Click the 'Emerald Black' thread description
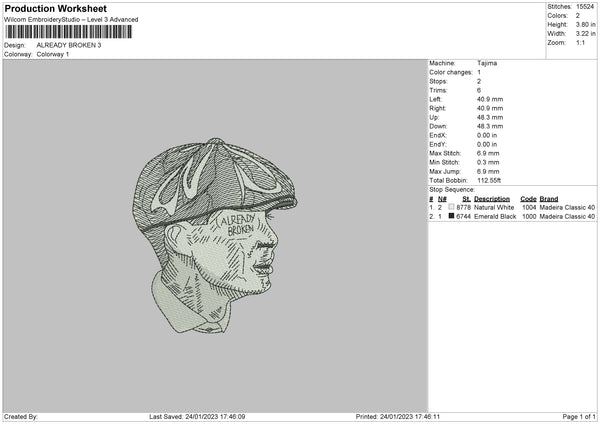The image size is (600, 424). pyautogui.click(x=495, y=217)
